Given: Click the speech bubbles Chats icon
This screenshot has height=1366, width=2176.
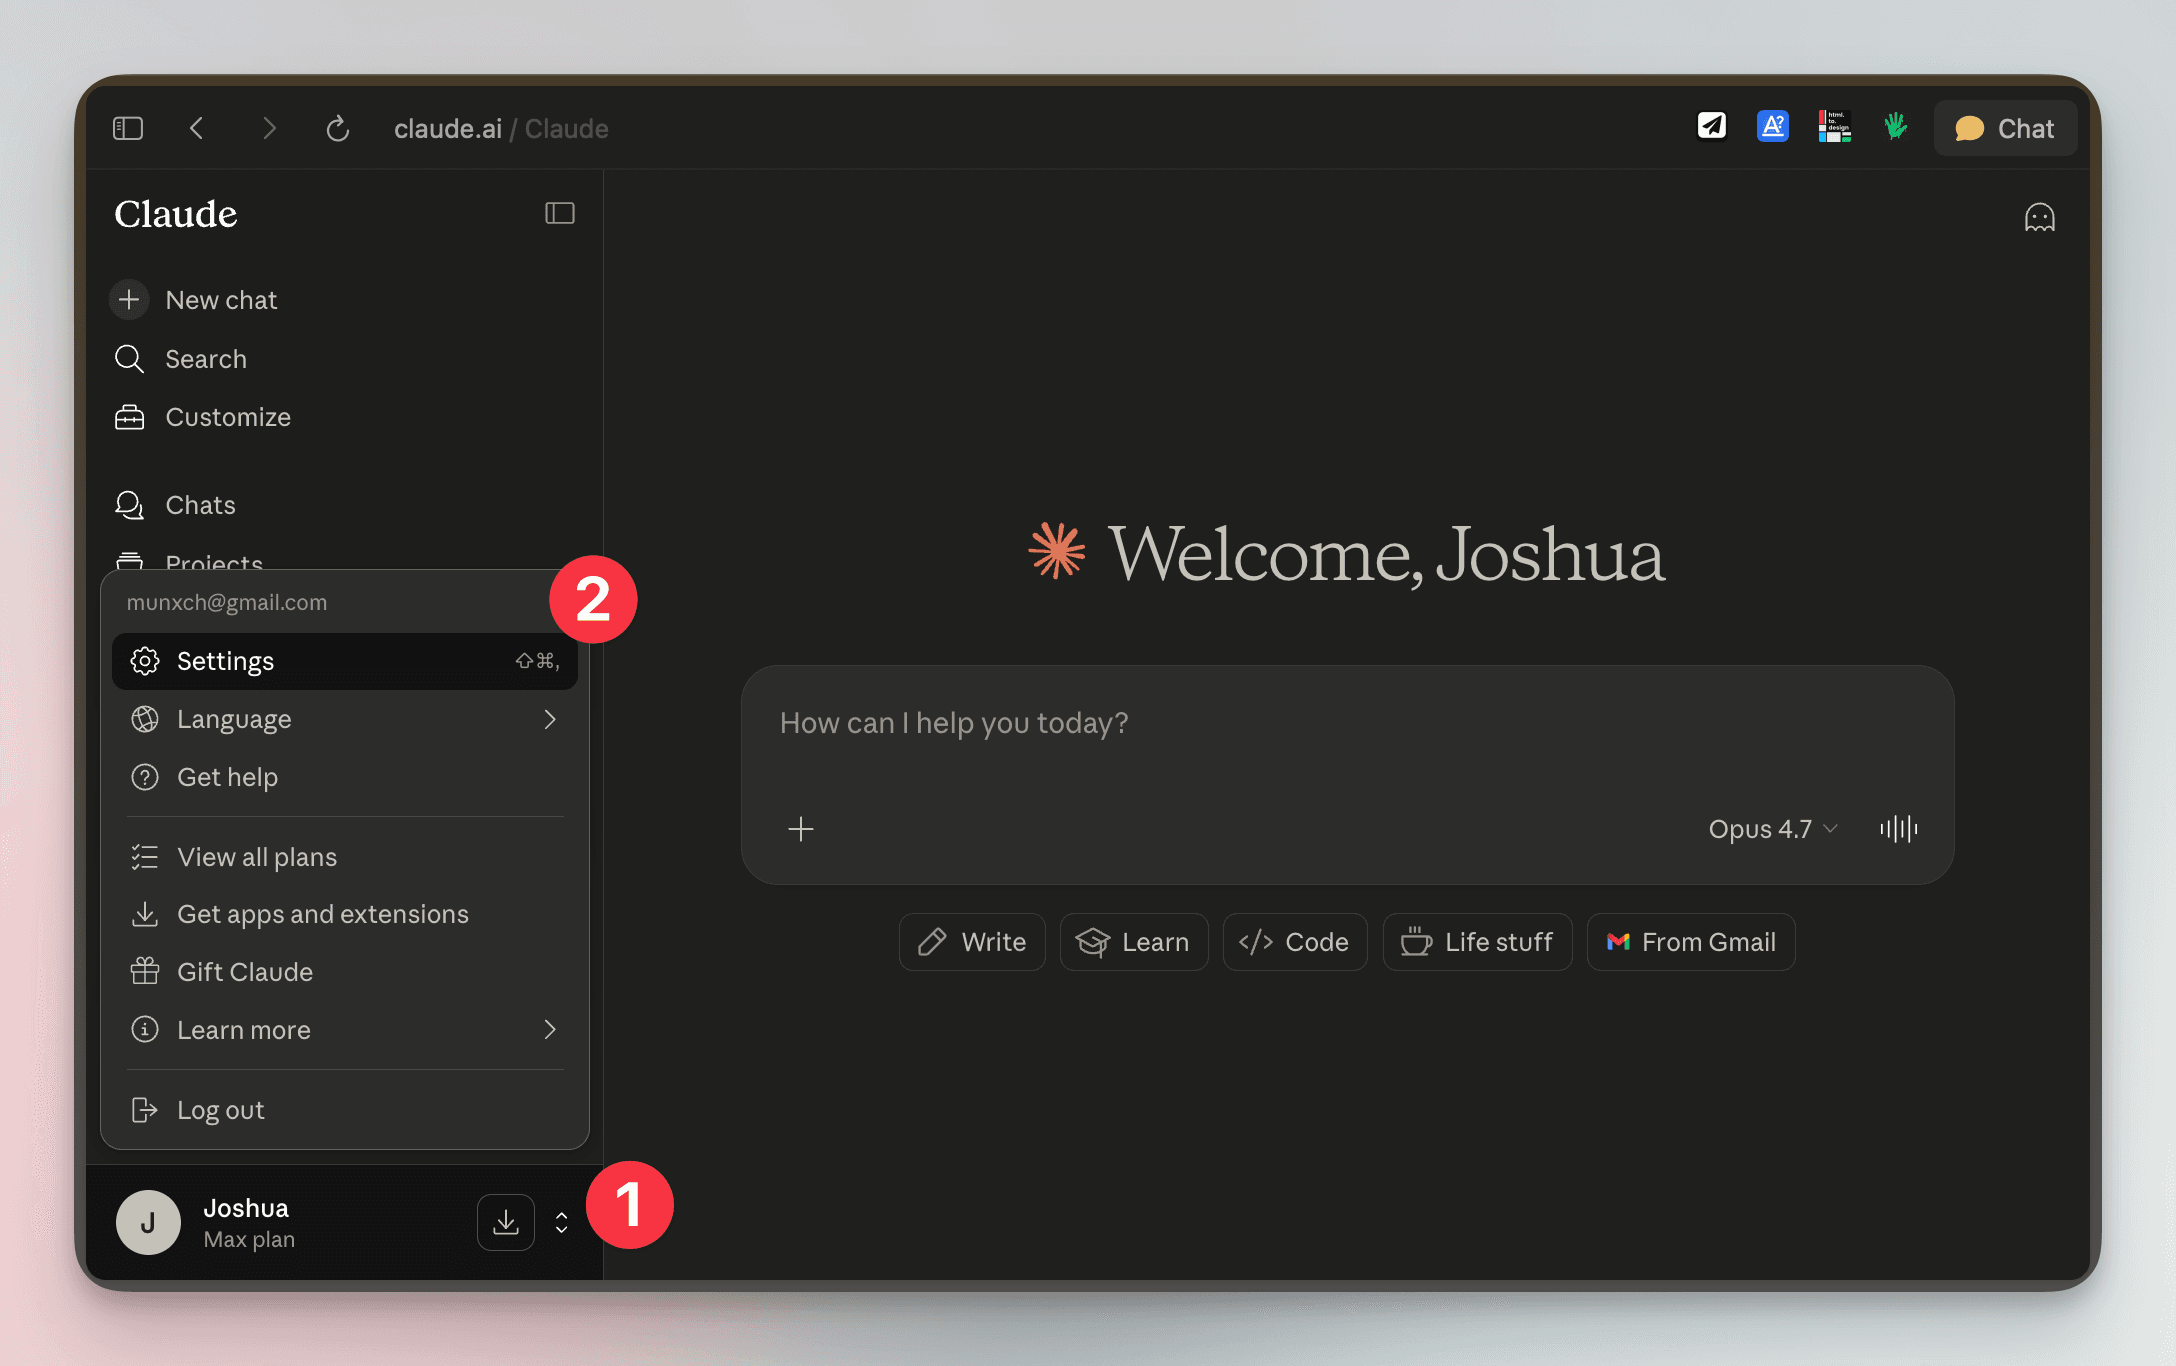Looking at the screenshot, I should [129, 505].
